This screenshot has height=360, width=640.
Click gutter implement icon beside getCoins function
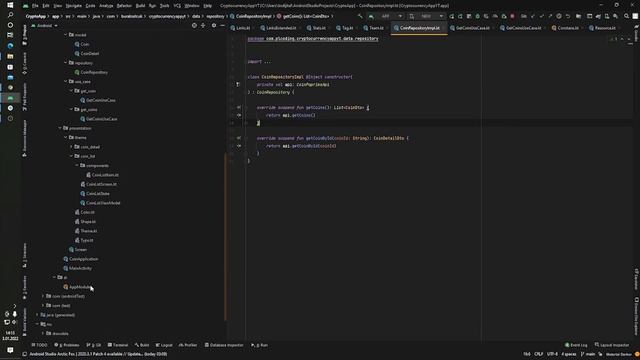239,108
